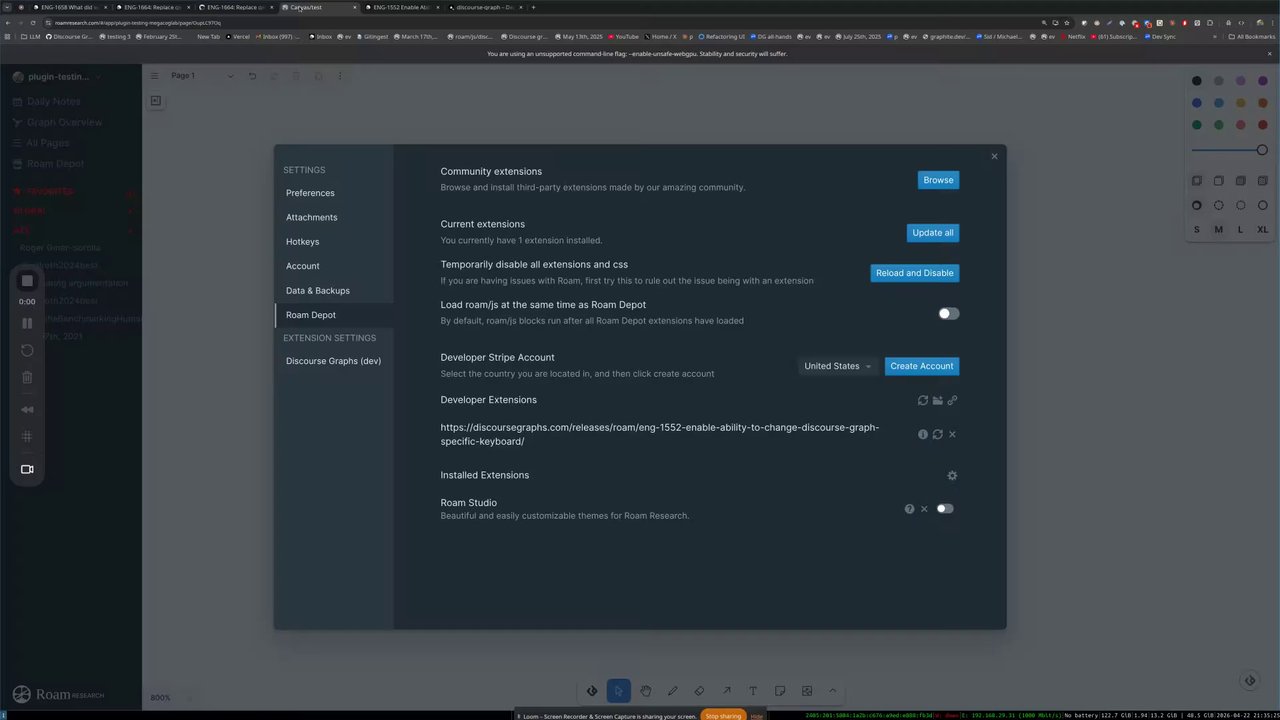Choose size L in style panel
Image resolution: width=1280 pixels, height=720 pixels.
[x=1241, y=230]
